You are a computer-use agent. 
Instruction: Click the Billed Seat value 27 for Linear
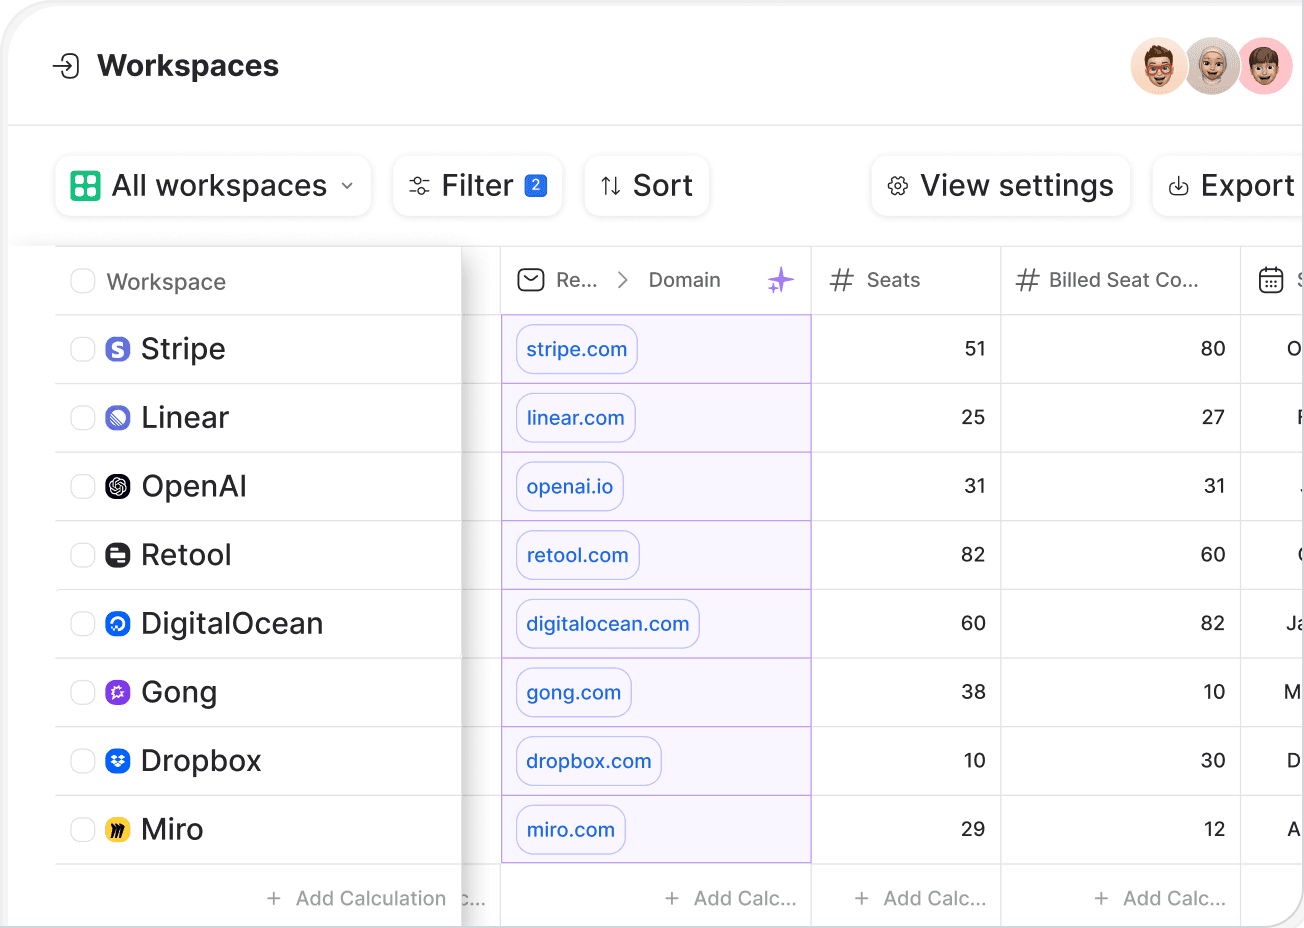click(1213, 418)
